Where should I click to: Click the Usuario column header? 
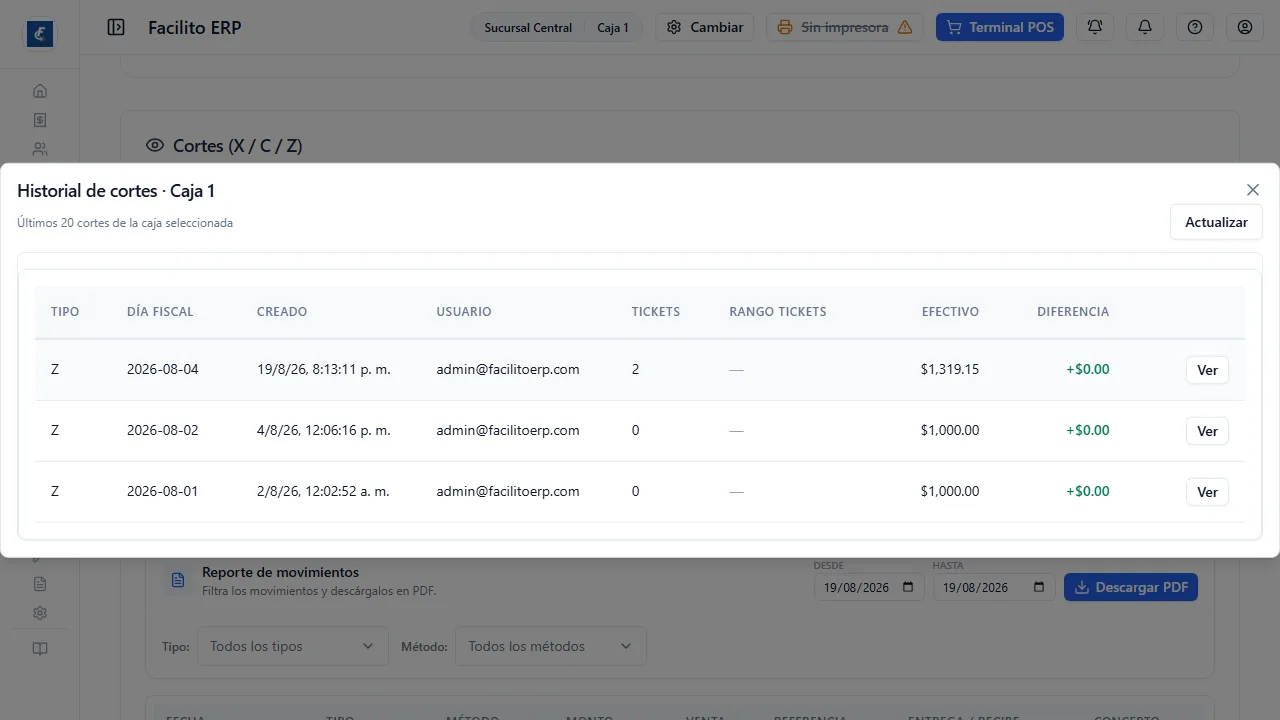point(464,312)
